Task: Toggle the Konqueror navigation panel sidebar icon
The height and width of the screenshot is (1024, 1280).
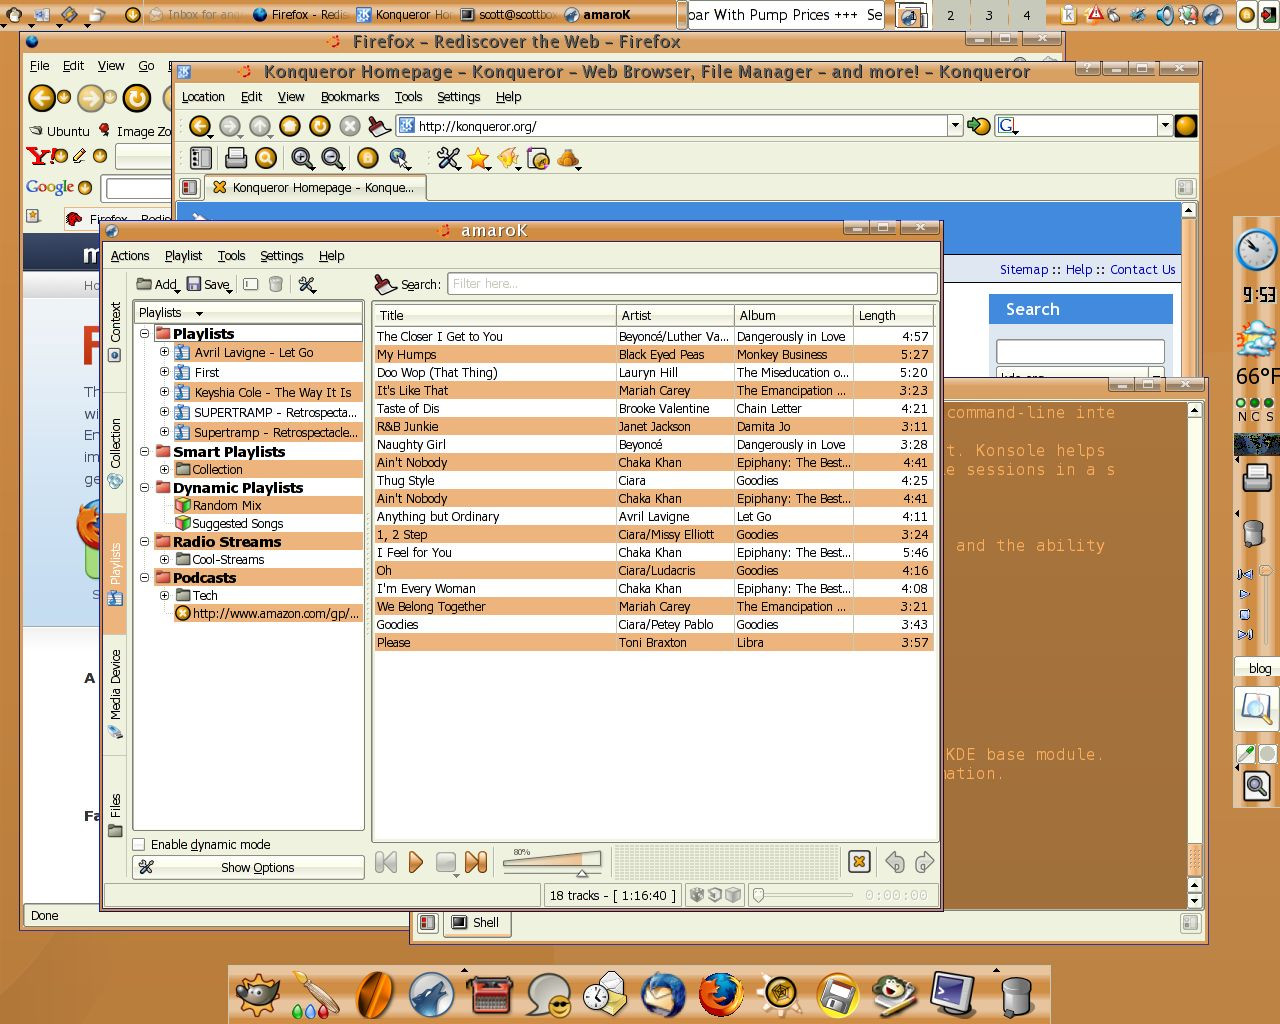Action: pos(200,158)
